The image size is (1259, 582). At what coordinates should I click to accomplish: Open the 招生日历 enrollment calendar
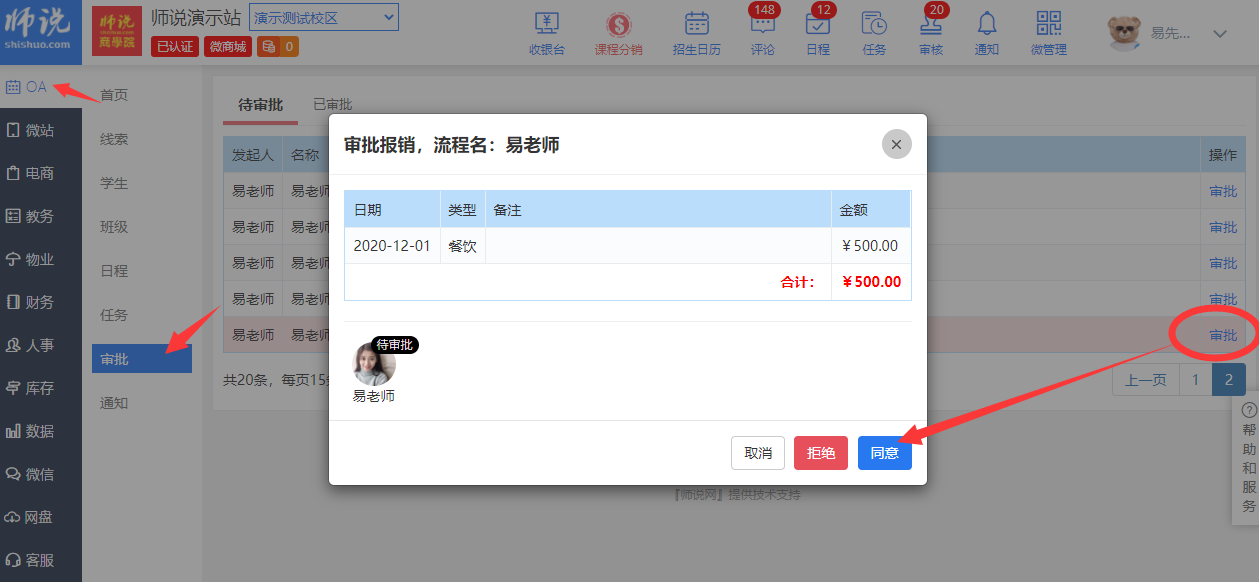[696, 33]
